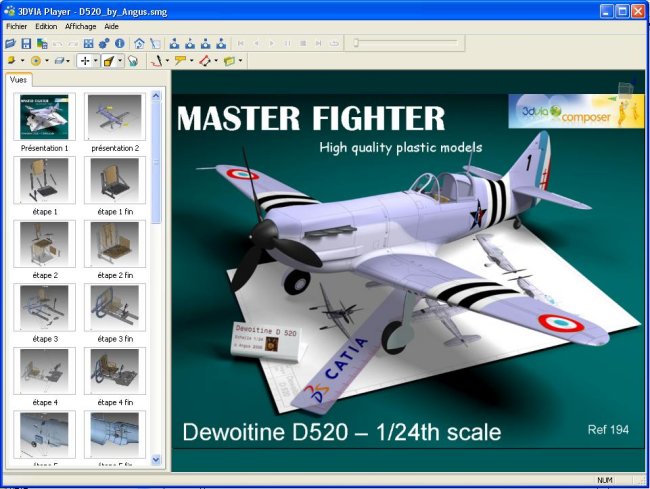The height and width of the screenshot is (489, 650).
Task: Open dropdown next to yellow circle icon
Action: point(46,61)
